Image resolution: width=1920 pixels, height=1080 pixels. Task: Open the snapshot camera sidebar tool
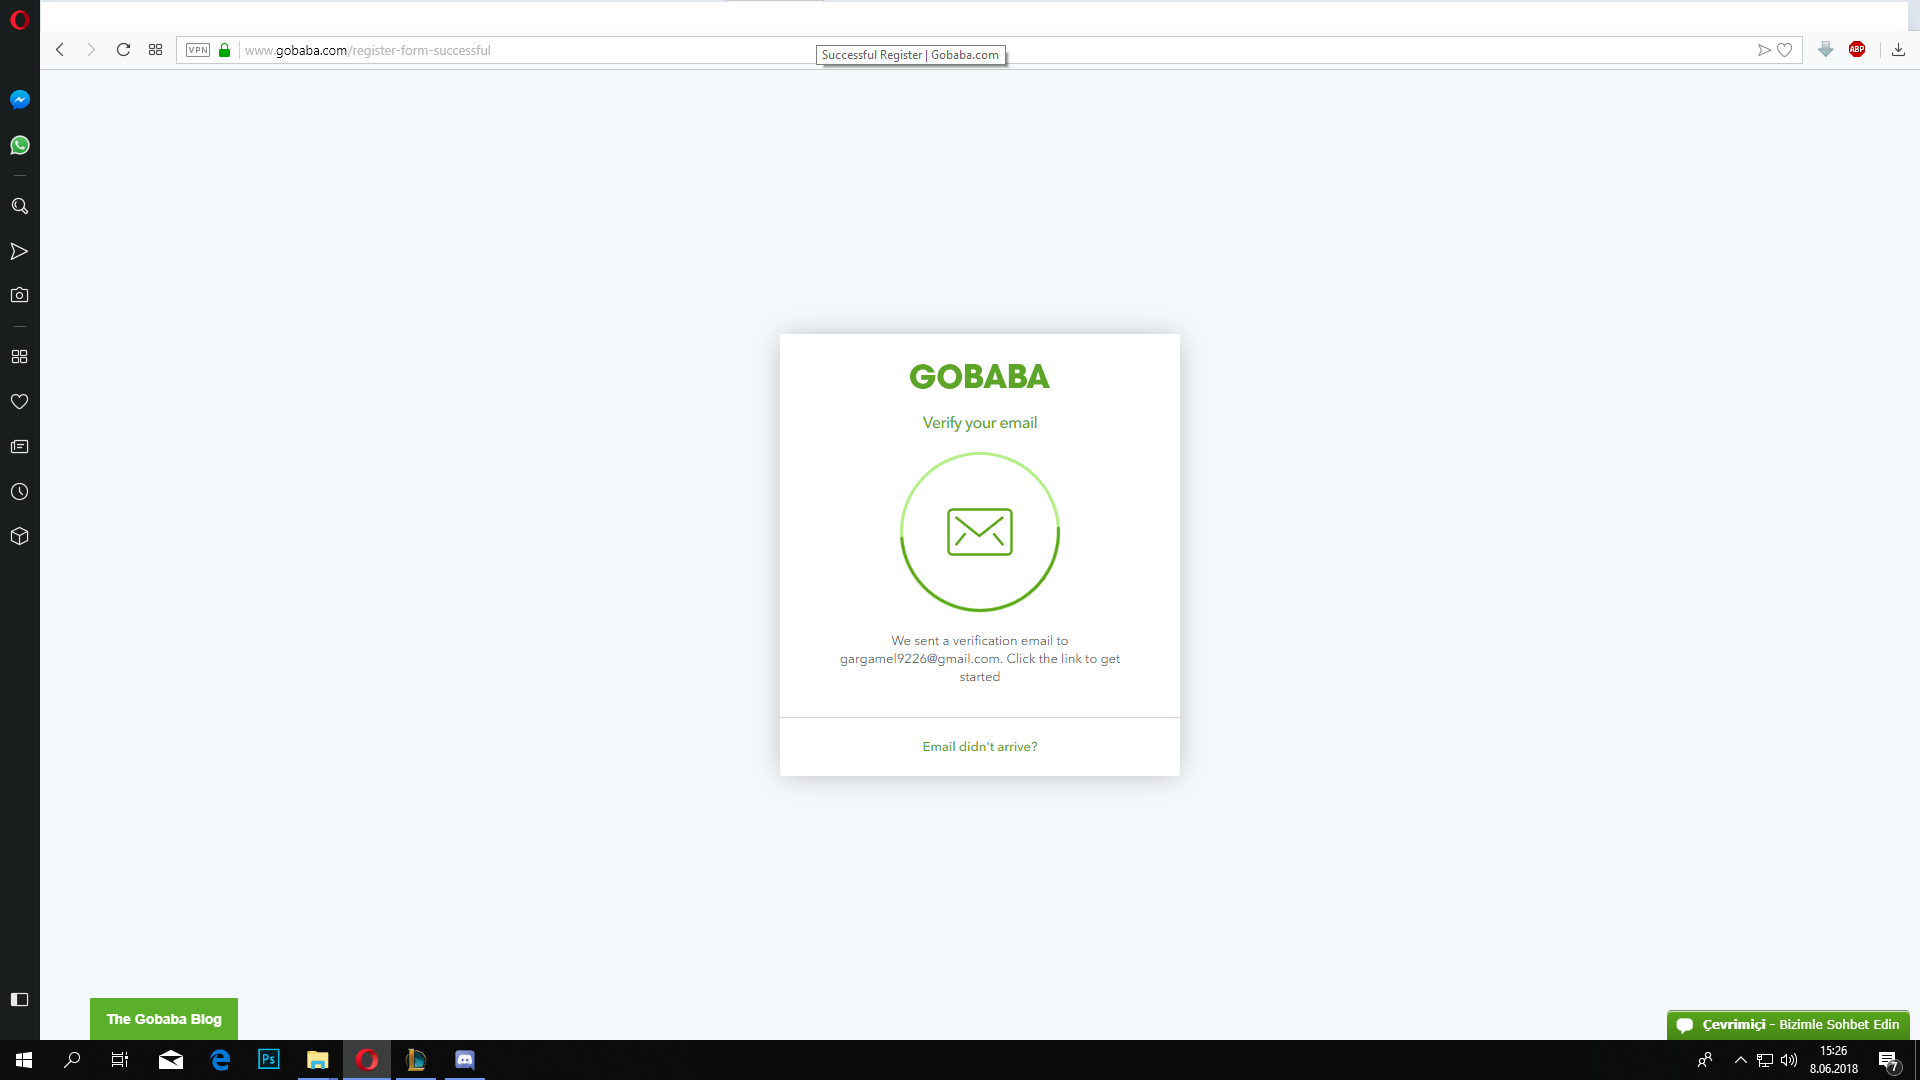(x=20, y=295)
